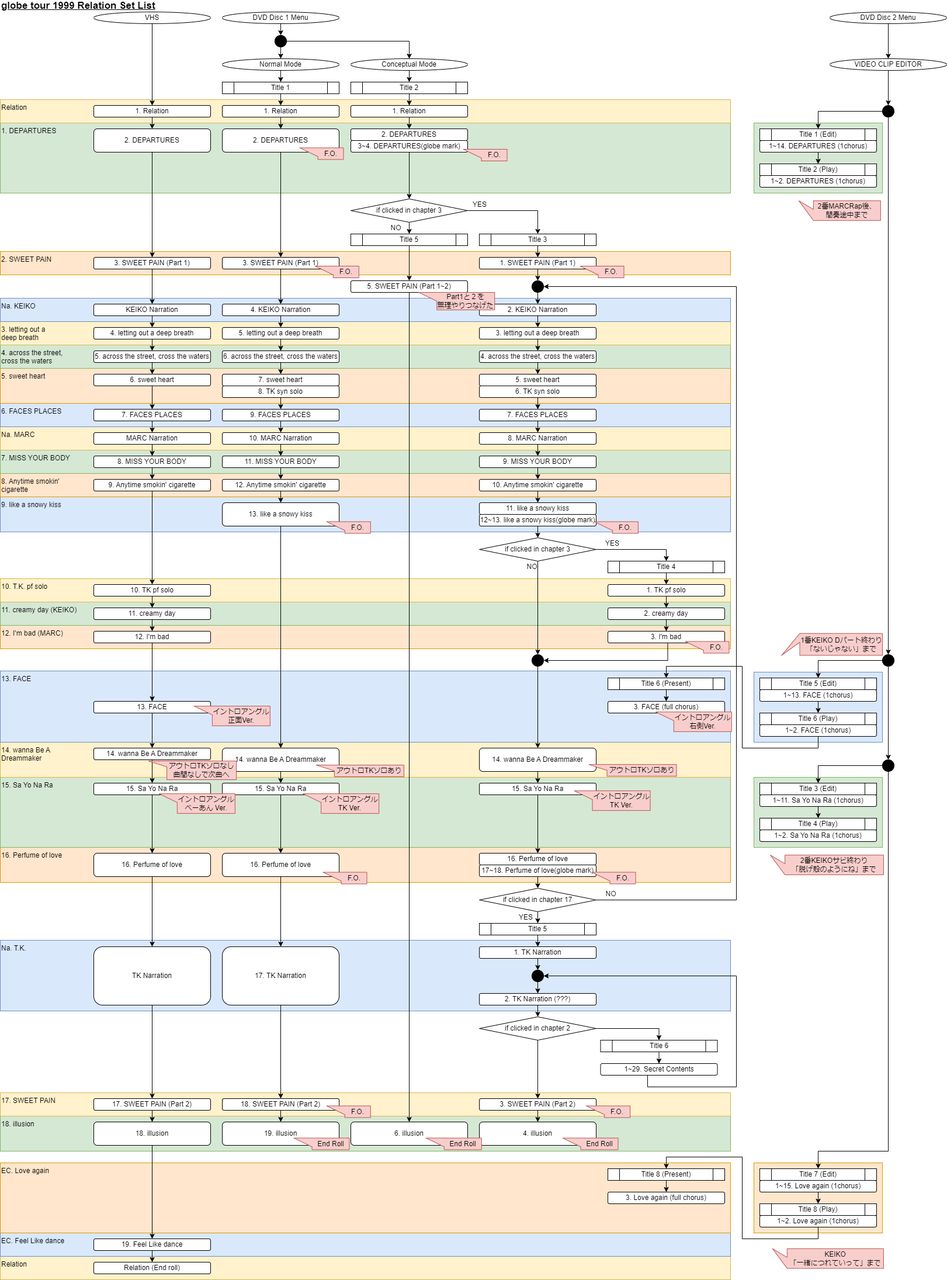This screenshot has height=1280, width=947.
Task: Select the VHS start node
Action: 152,18
